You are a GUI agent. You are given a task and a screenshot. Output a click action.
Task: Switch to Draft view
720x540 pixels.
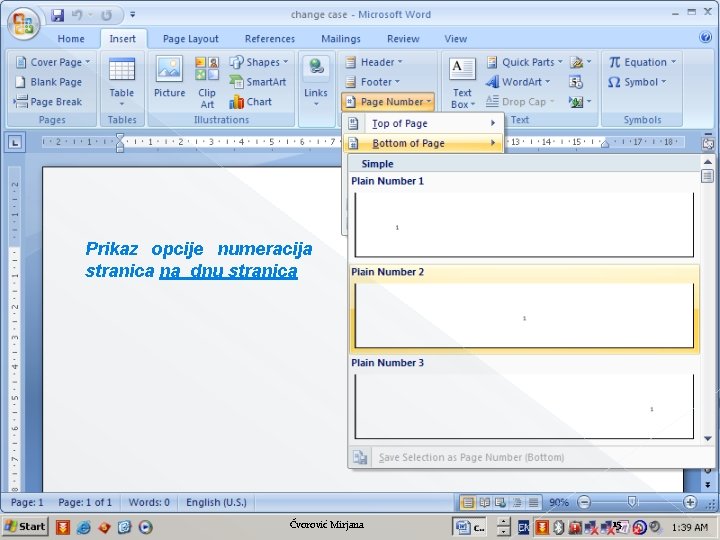pyautogui.click(x=533, y=502)
